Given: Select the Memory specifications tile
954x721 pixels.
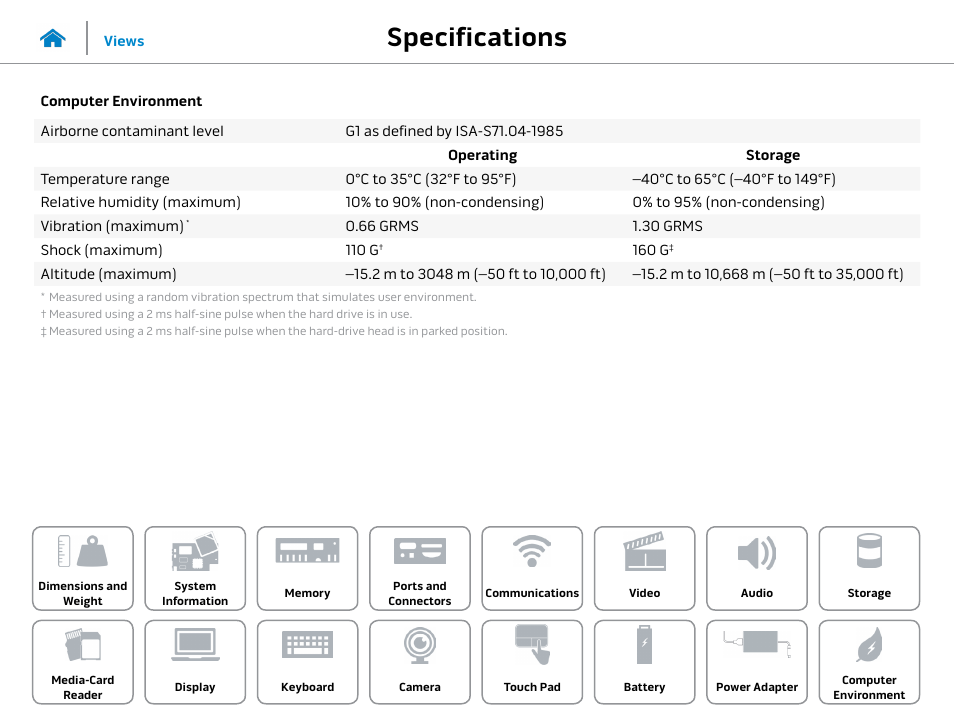Looking at the screenshot, I should click(x=307, y=568).
